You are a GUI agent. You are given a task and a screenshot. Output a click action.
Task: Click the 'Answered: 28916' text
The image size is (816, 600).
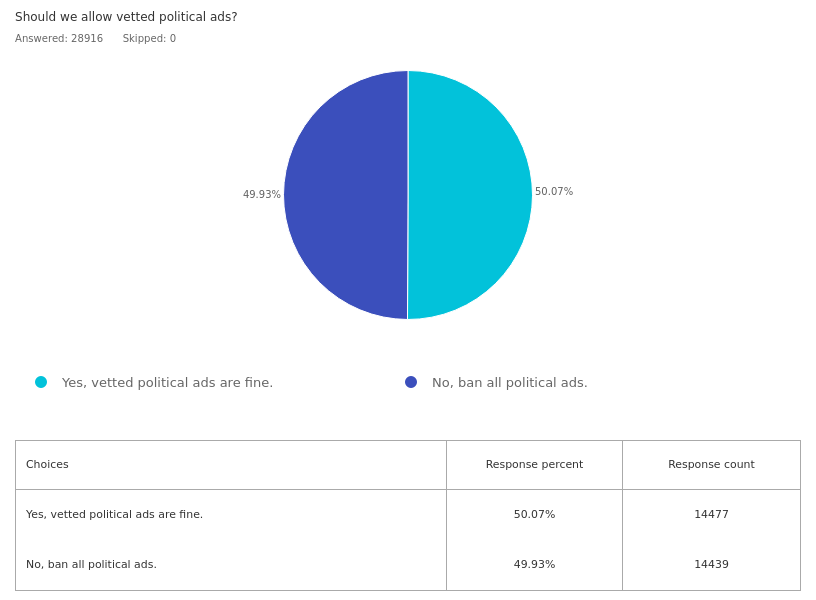tap(59, 39)
